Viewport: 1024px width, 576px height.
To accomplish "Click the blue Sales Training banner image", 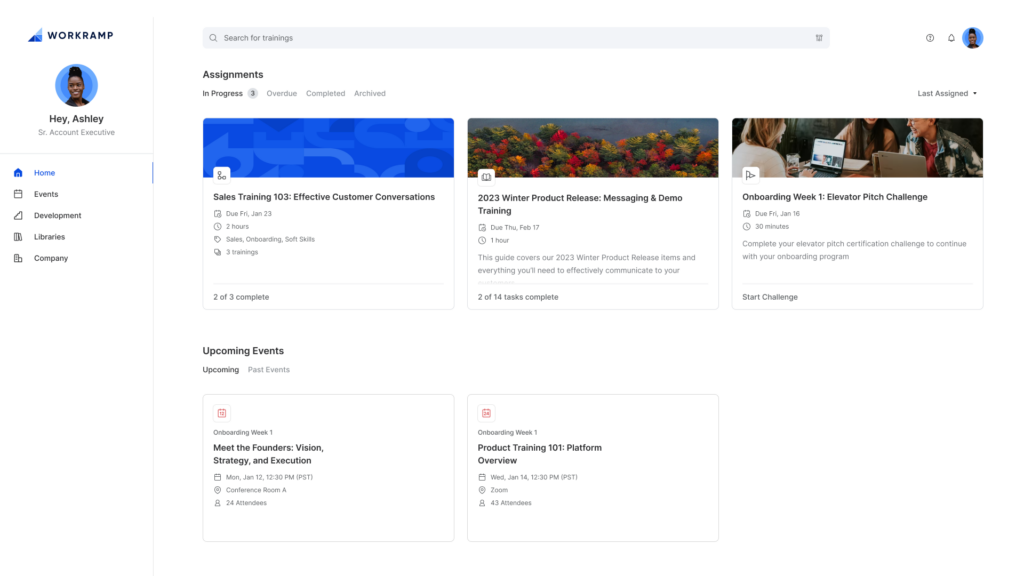I will pos(328,148).
